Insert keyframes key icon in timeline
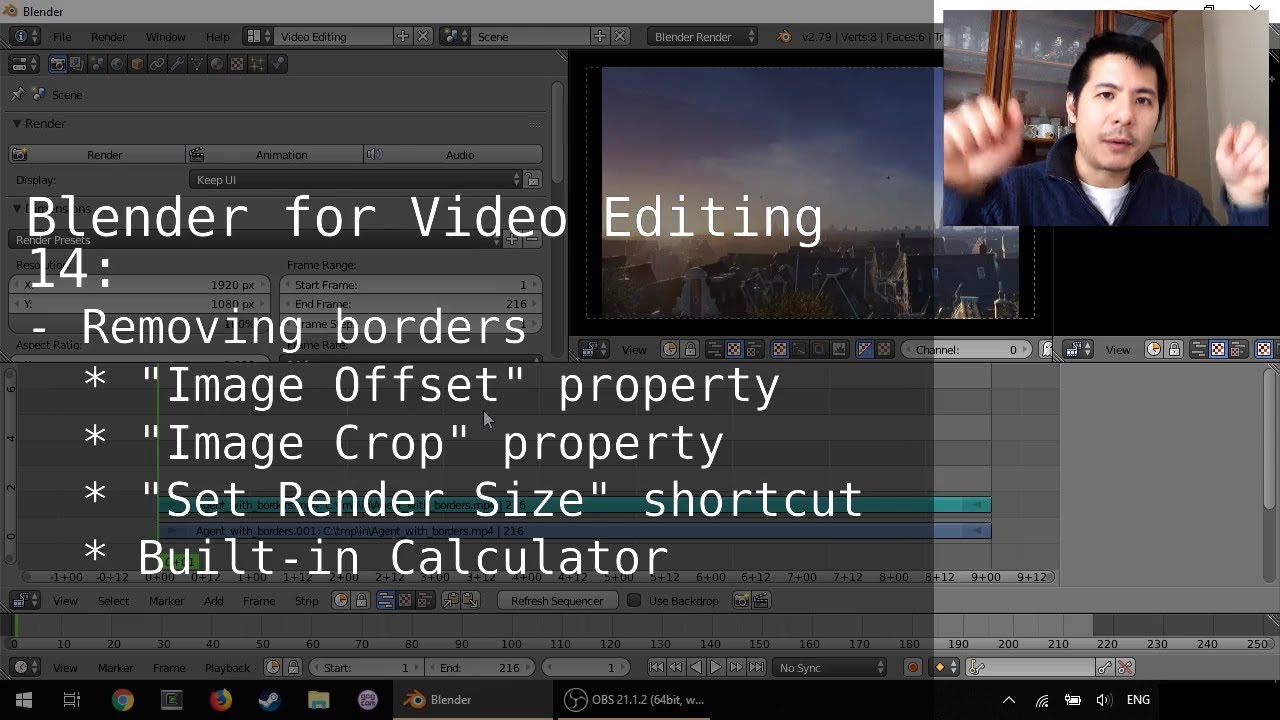The image size is (1280, 720). click(1105, 667)
